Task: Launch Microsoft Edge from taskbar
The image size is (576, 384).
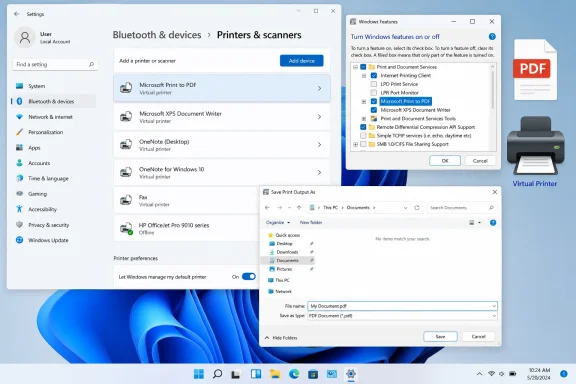Action: click(294, 374)
